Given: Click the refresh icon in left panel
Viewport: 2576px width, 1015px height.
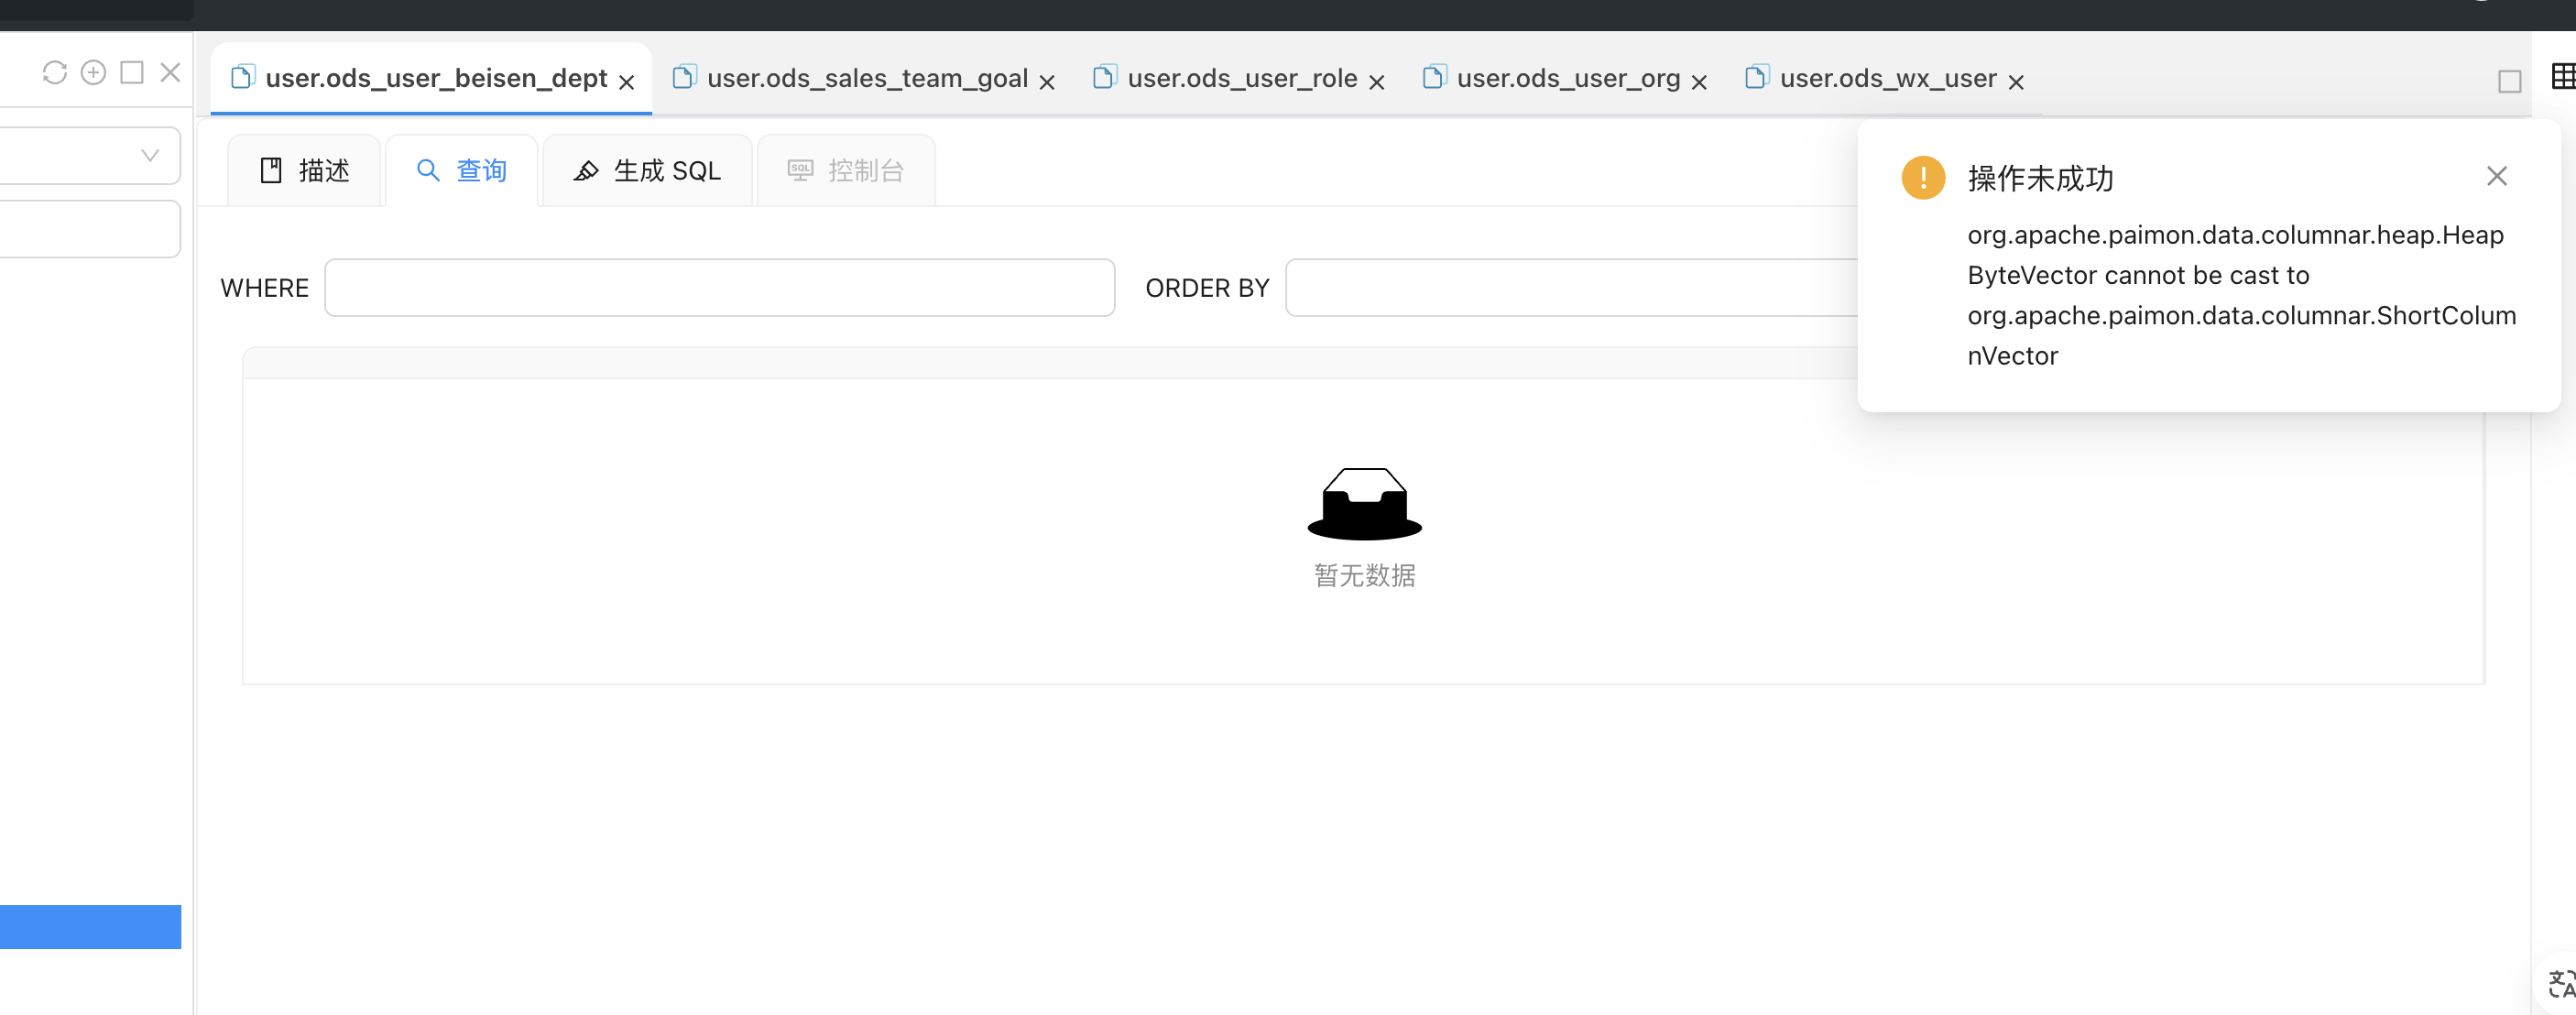Looking at the screenshot, I should (55, 73).
